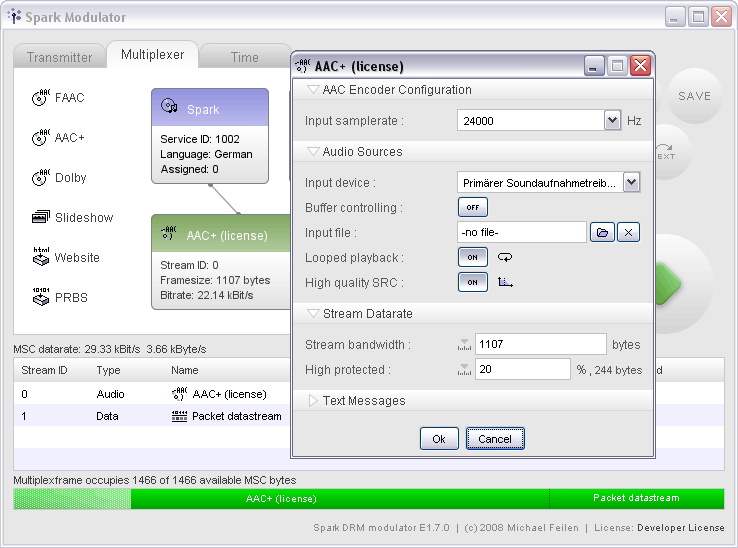738x548 pixels.
Task: Click the Stream ID column header
Action: [x=44, y=370]
